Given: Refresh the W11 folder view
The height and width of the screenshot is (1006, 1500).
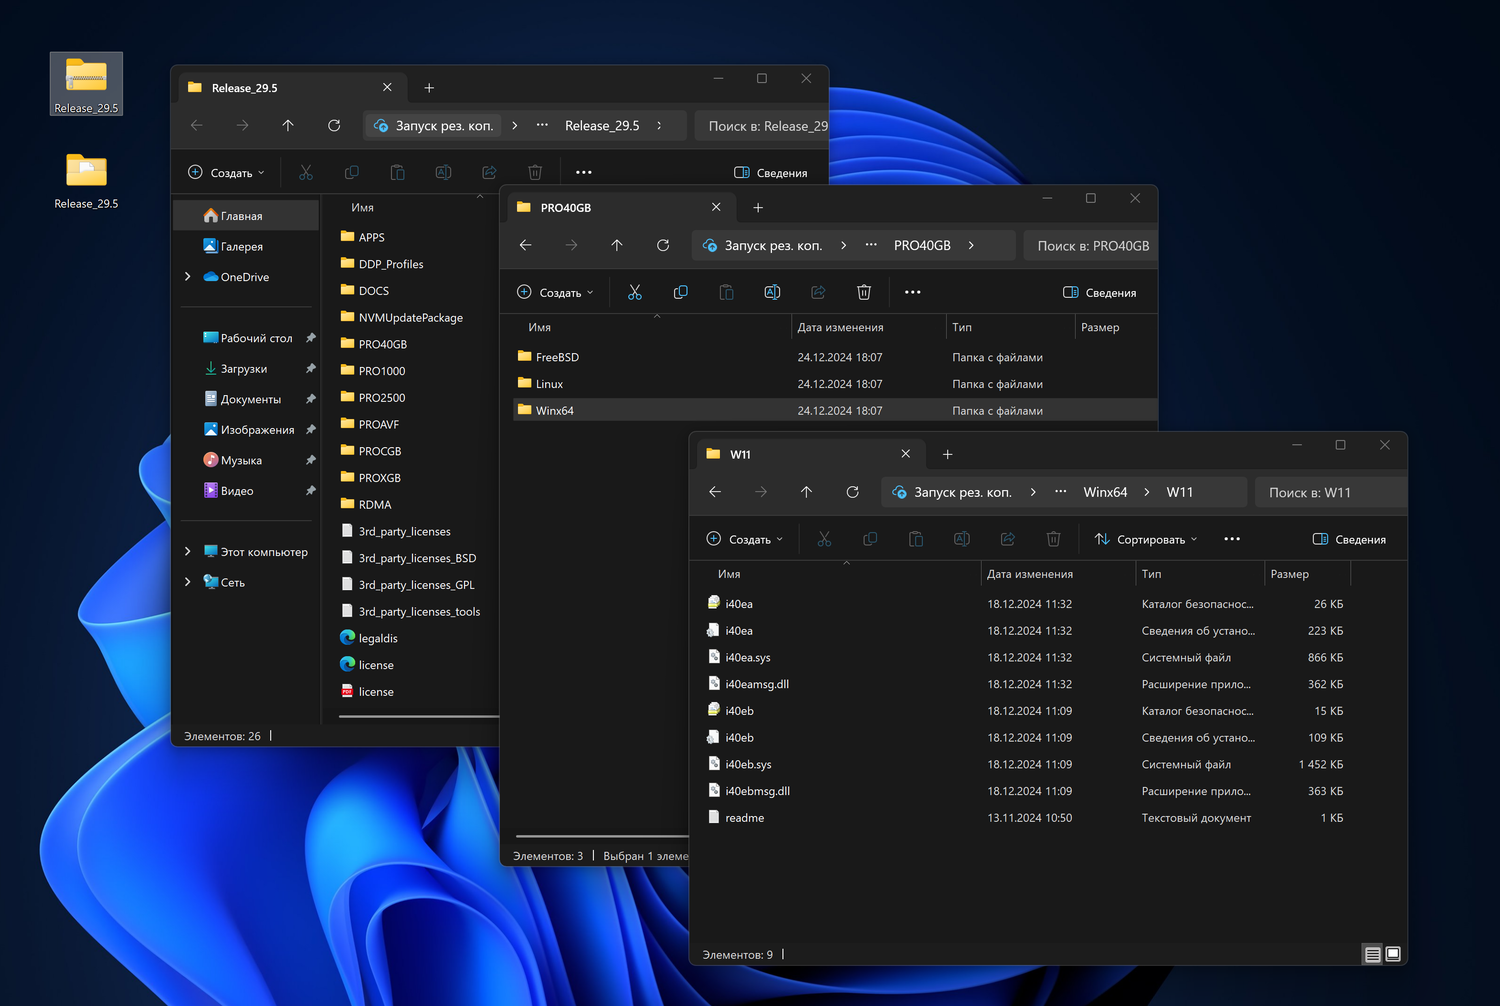Looking at the screenshot, I should (852, 492).
